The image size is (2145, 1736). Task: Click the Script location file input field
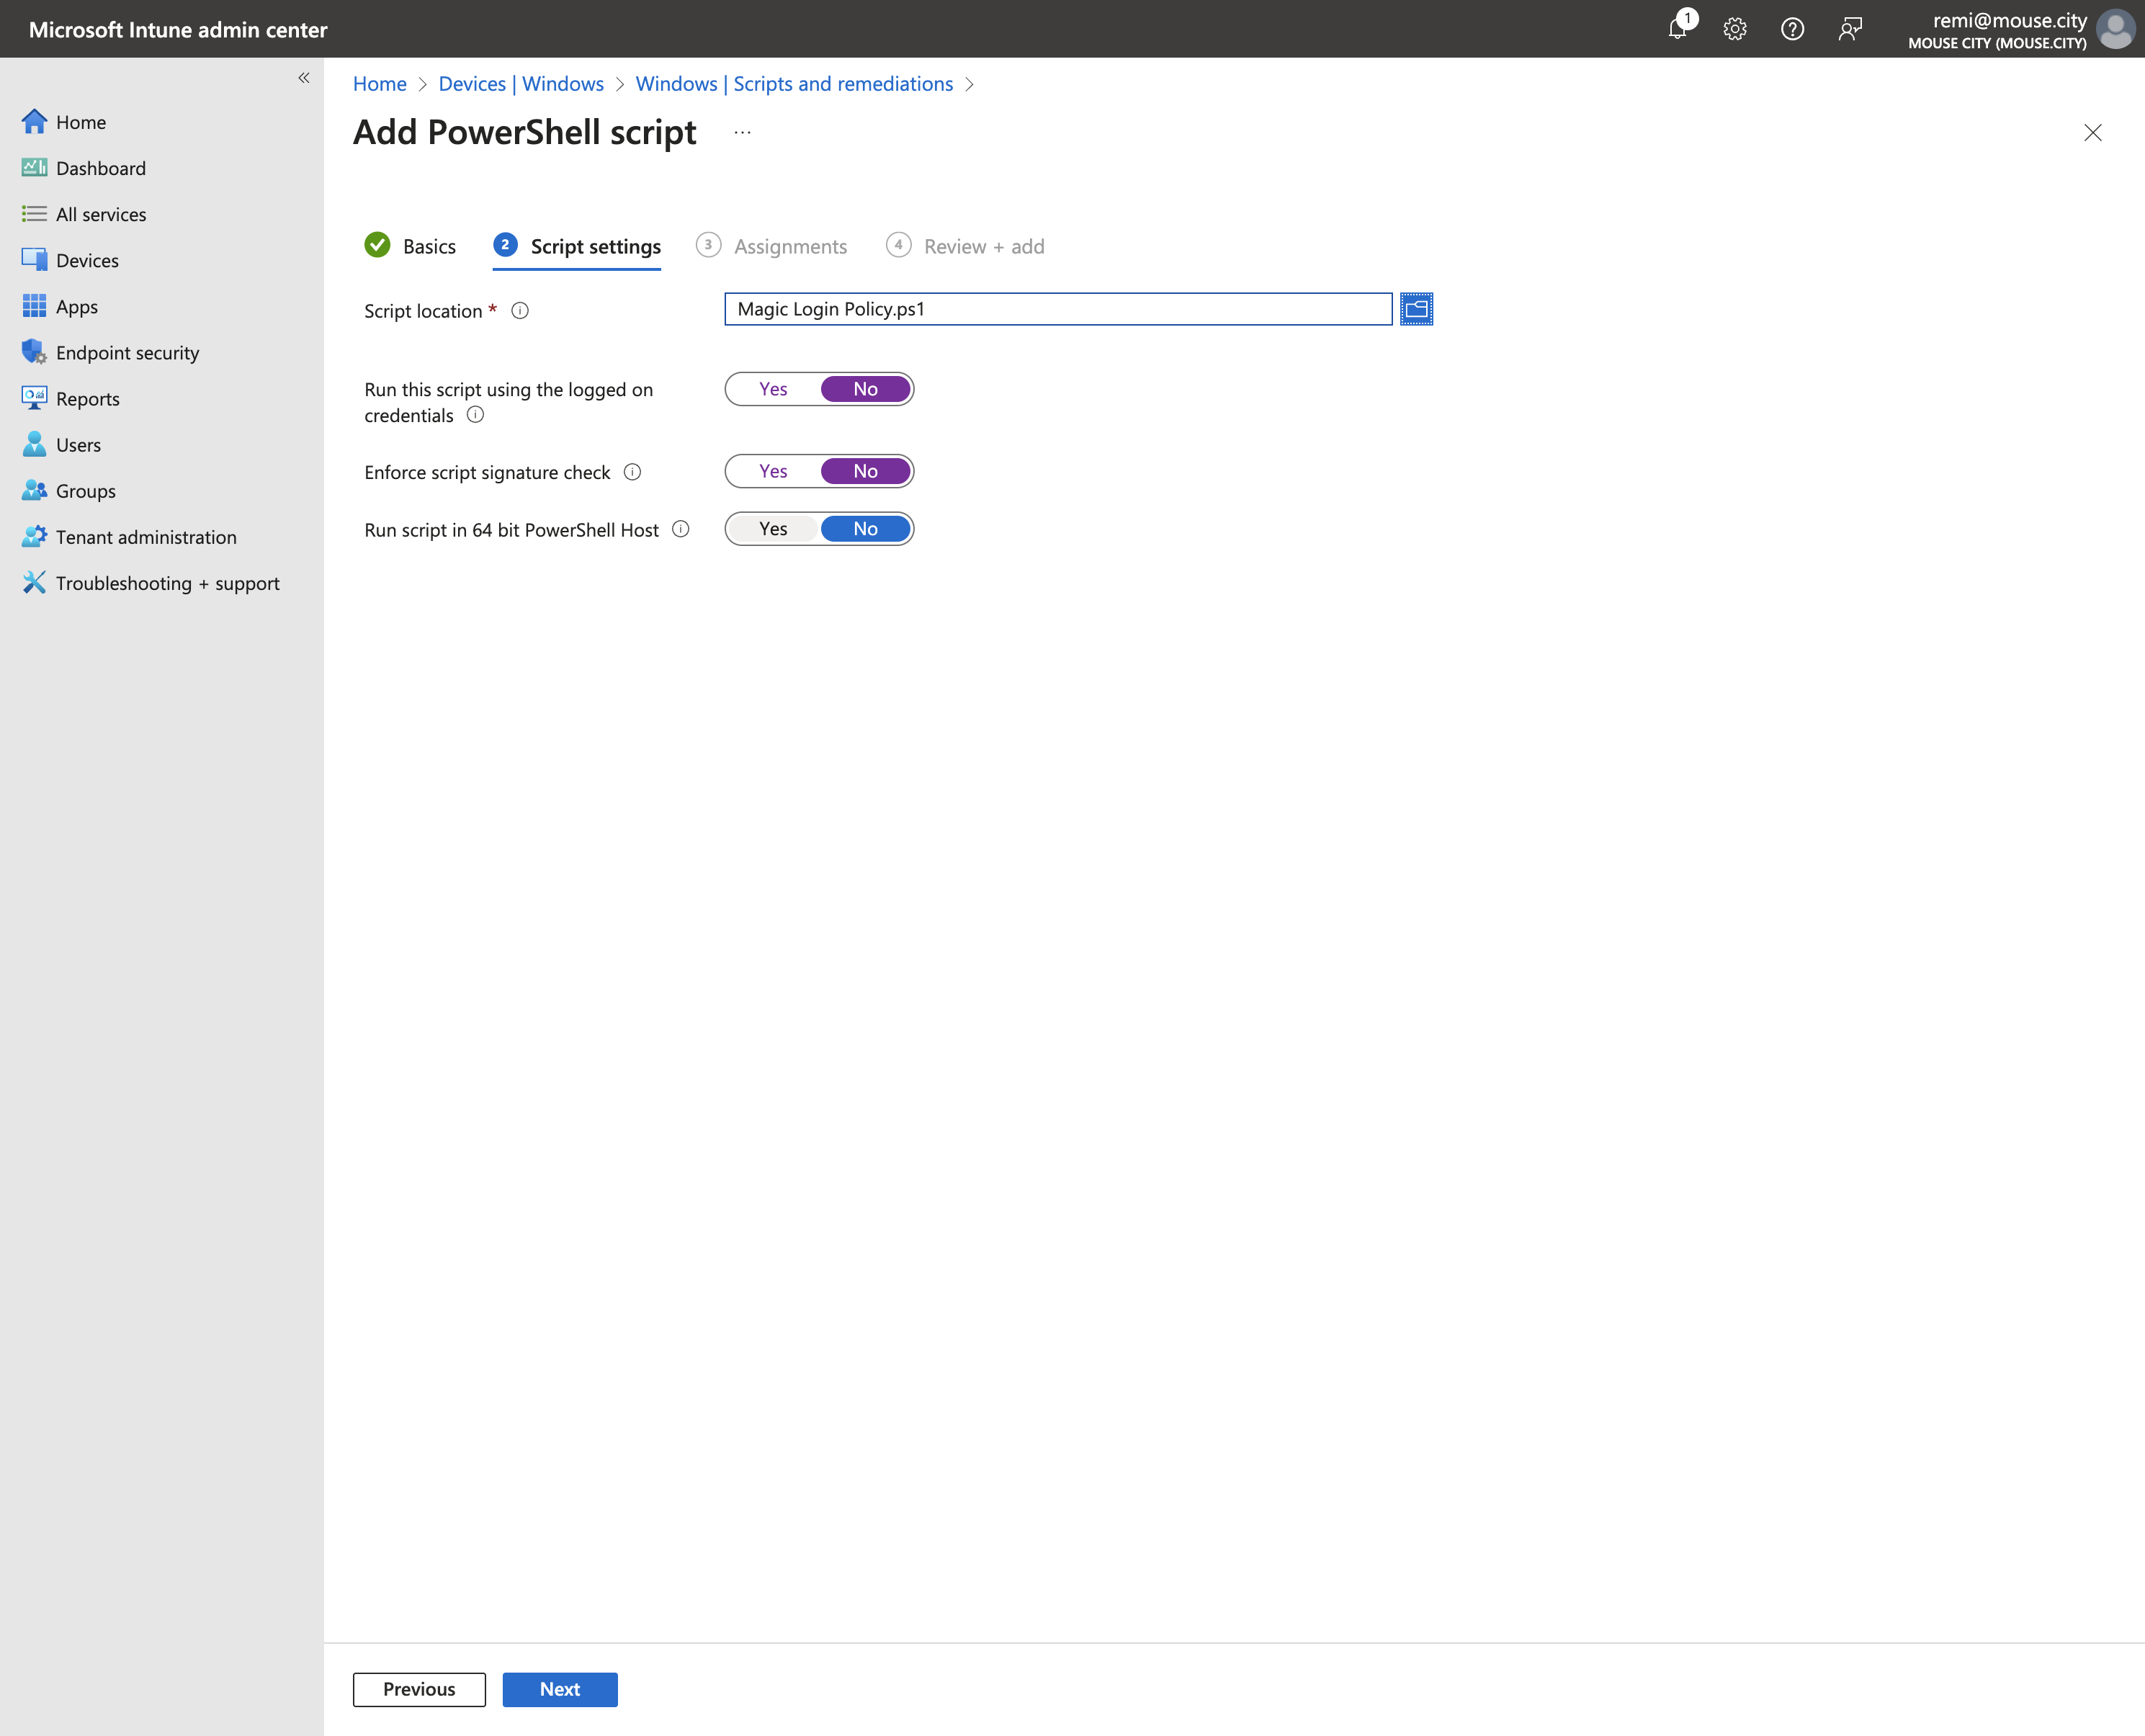pos(1058,309)
